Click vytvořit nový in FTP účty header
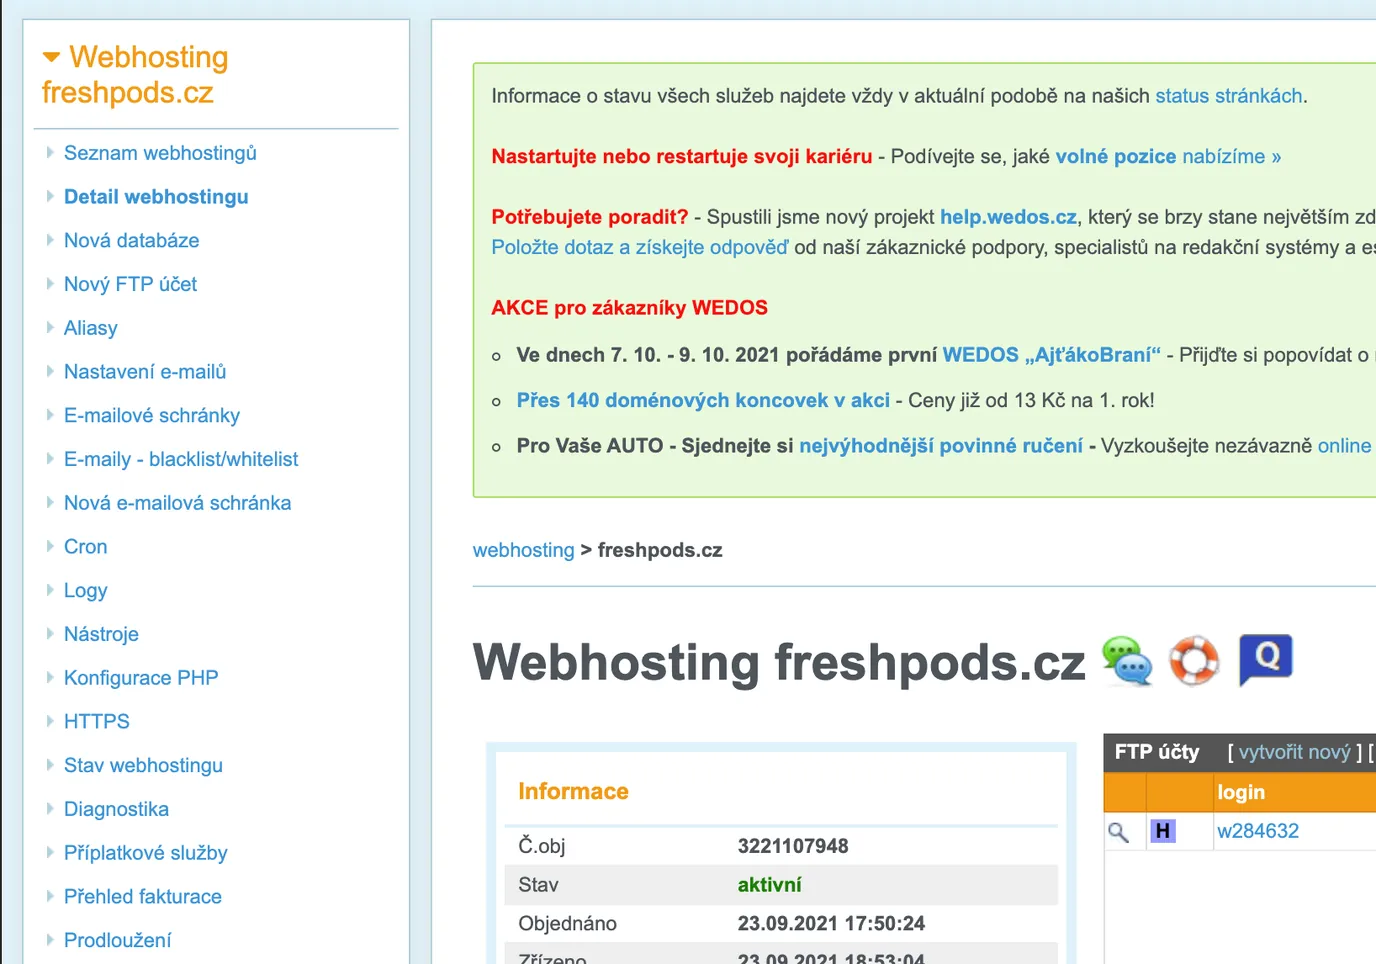 point(1294,752)
